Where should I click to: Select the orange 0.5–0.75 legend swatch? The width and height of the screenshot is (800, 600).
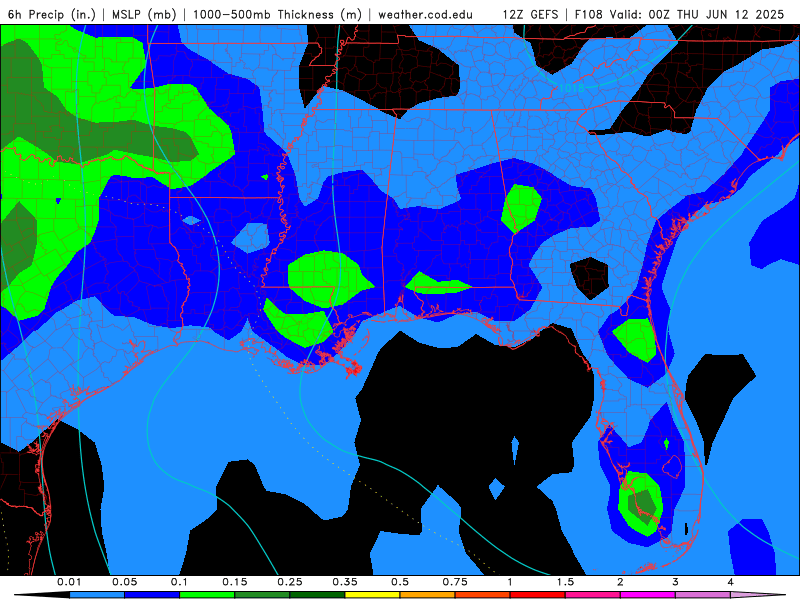coord(428,595)
